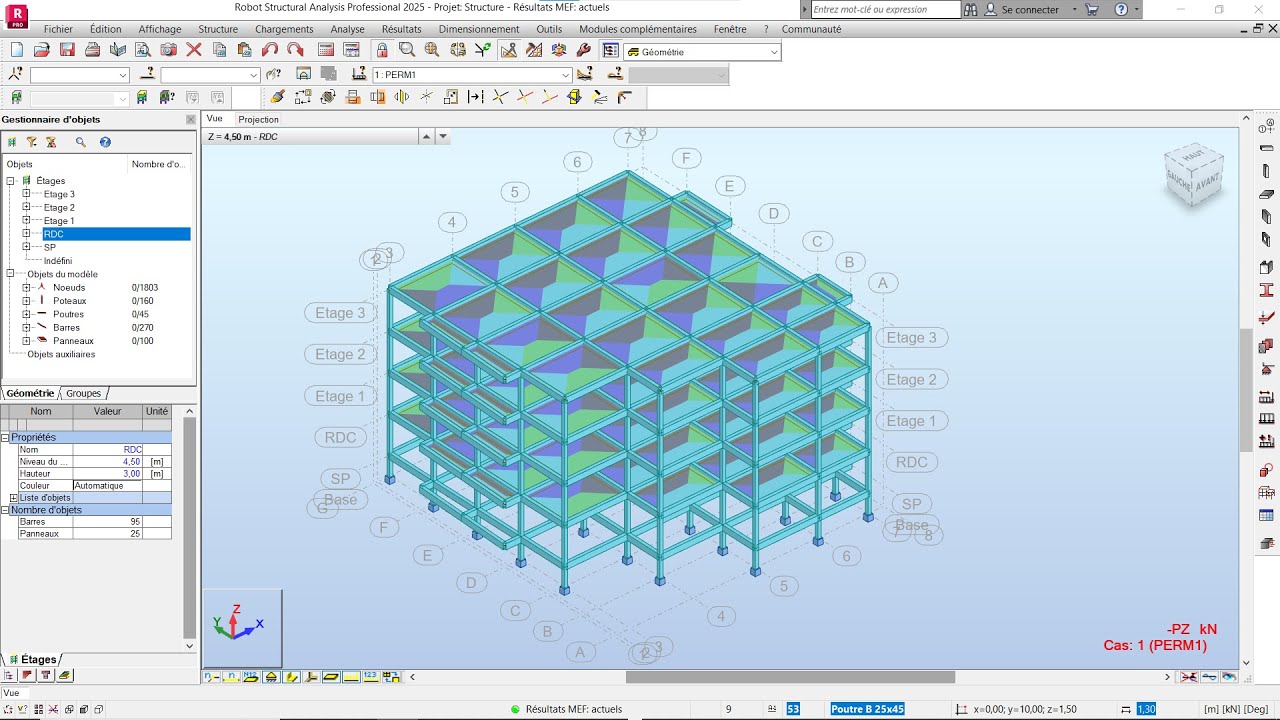This screenshot has height=720, width=1280.
Task: Toggle node numbers display icon
Action: point(211,677)
